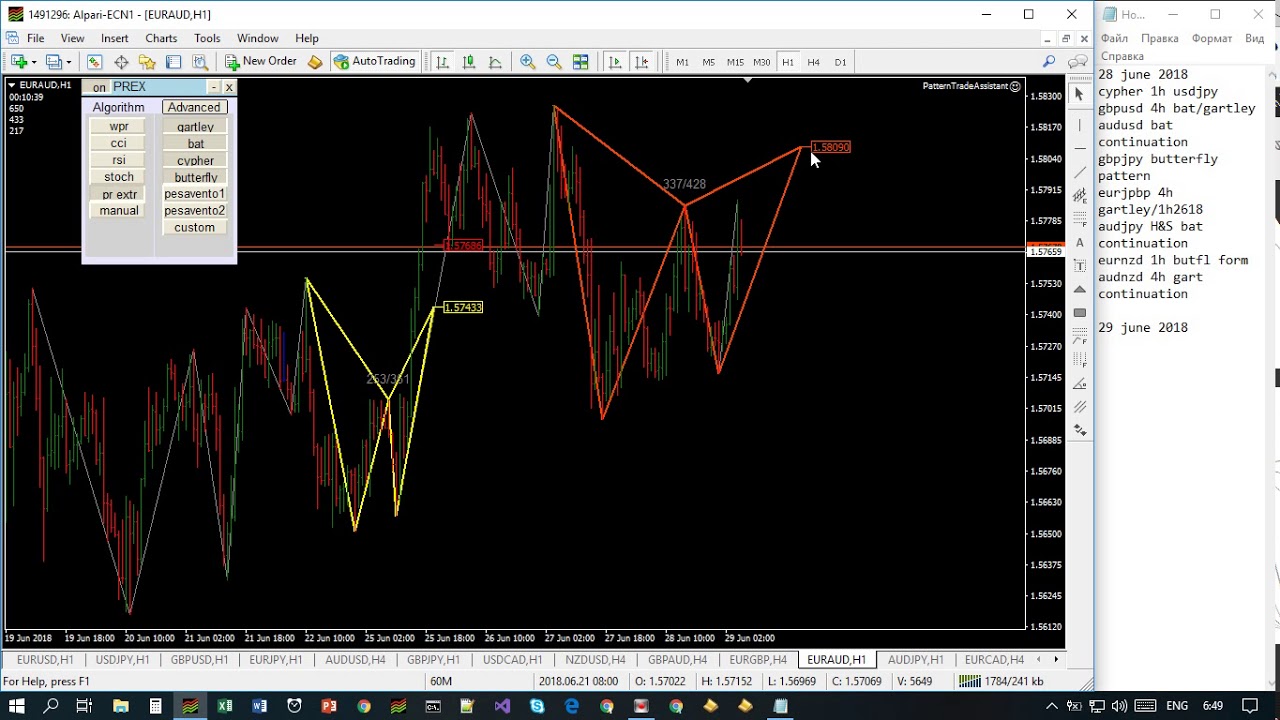Zoom out on the chart
The height and width of the screenshot is (720, 1280).
tap(554, 62)
